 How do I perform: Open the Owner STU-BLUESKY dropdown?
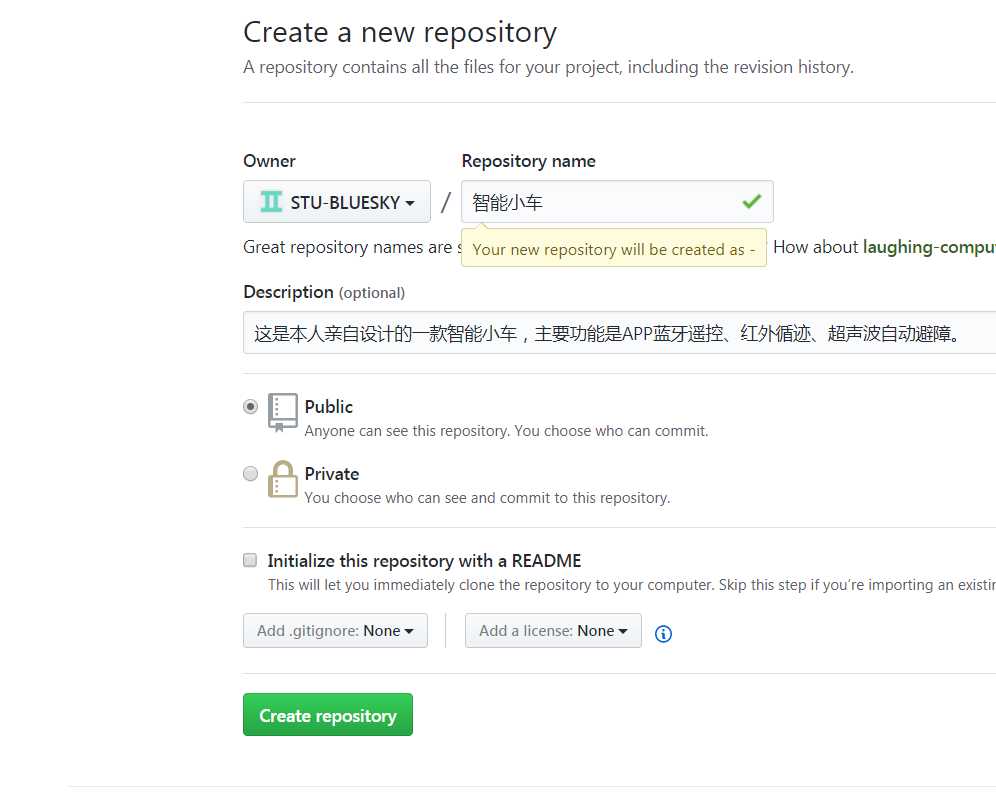pyautogui.click(x=337, y=201)
